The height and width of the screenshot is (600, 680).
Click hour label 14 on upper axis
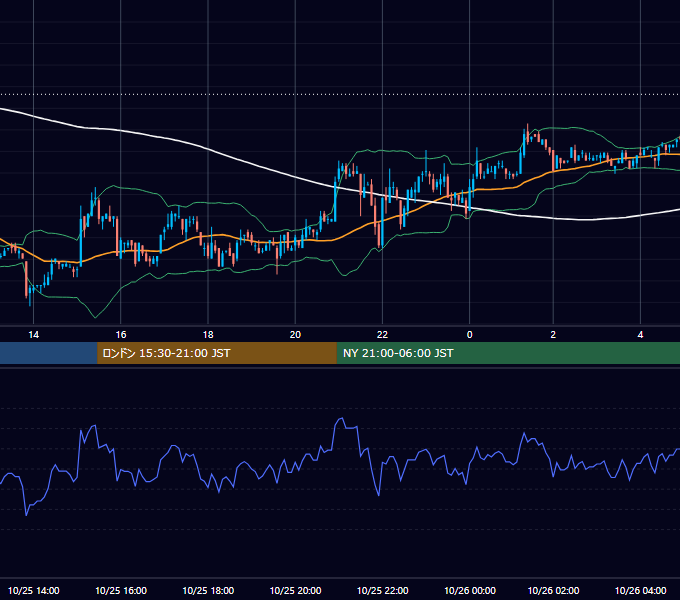[x=33, y=334]
